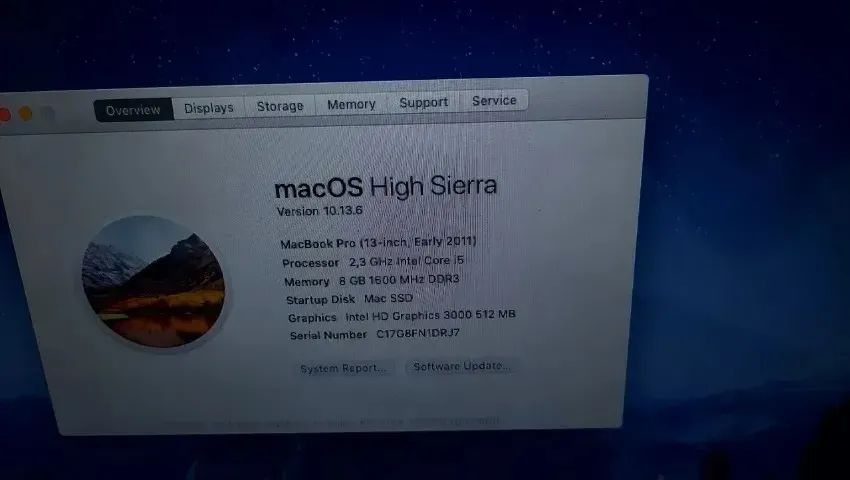Click the 'Processor' label
This screenshot has width=850, height=480.
311,263
